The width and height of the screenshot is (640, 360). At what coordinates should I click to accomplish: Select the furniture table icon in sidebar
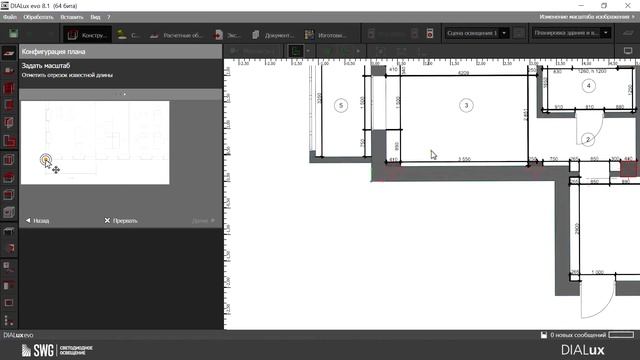(9, 231)
